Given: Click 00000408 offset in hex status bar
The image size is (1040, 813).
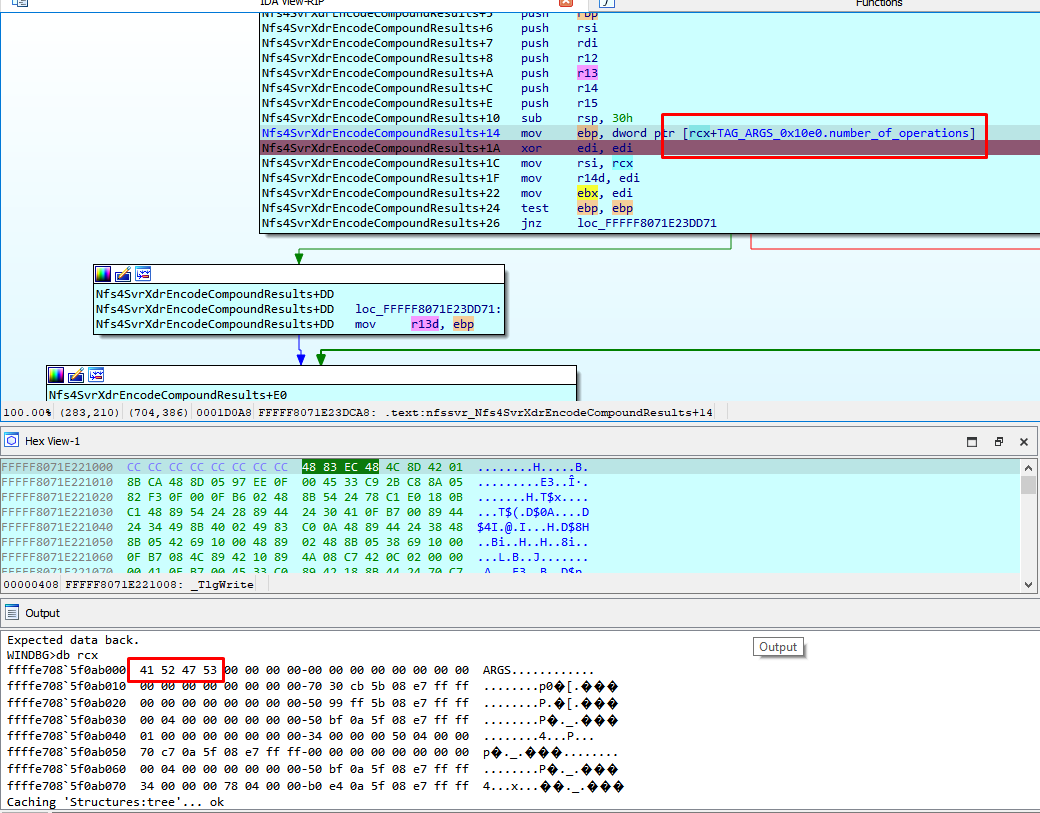Looking at the screenshot, I should (x=31, y=584).
